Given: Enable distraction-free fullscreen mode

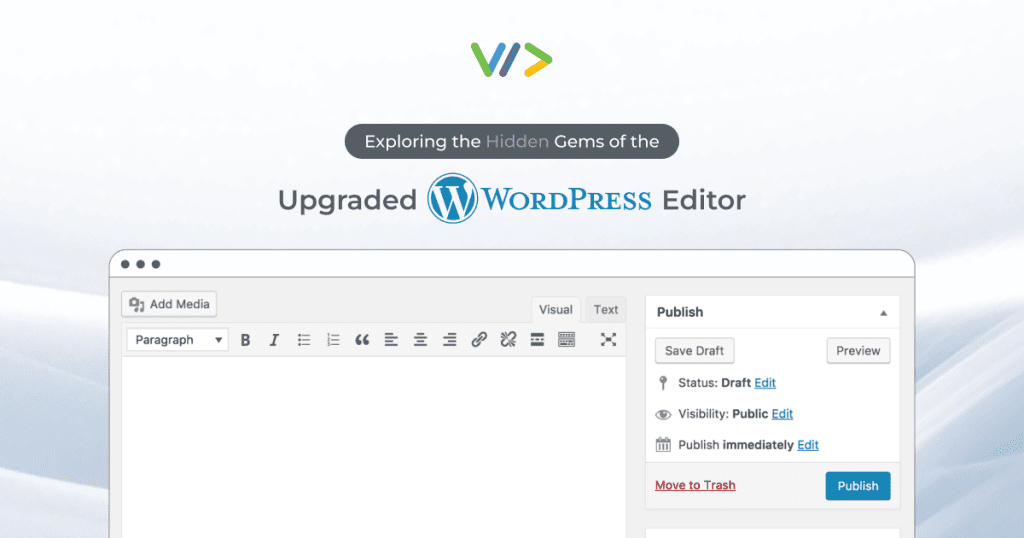Looking at the screenshot, I should tap(608, 340).
